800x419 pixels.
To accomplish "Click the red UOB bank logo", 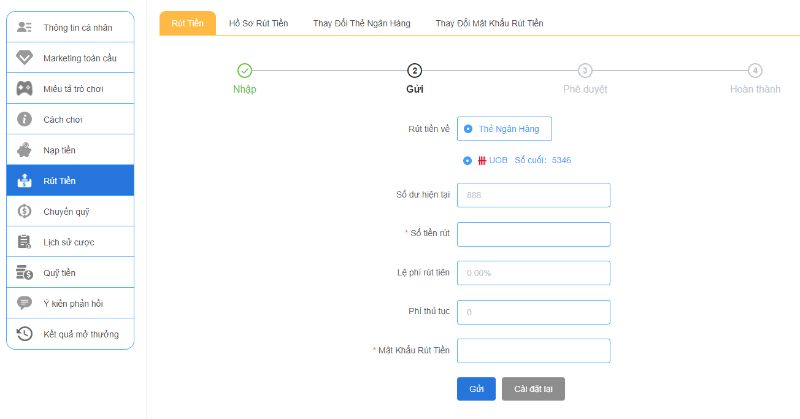I will pyautogui.click(x=482, y=160).
